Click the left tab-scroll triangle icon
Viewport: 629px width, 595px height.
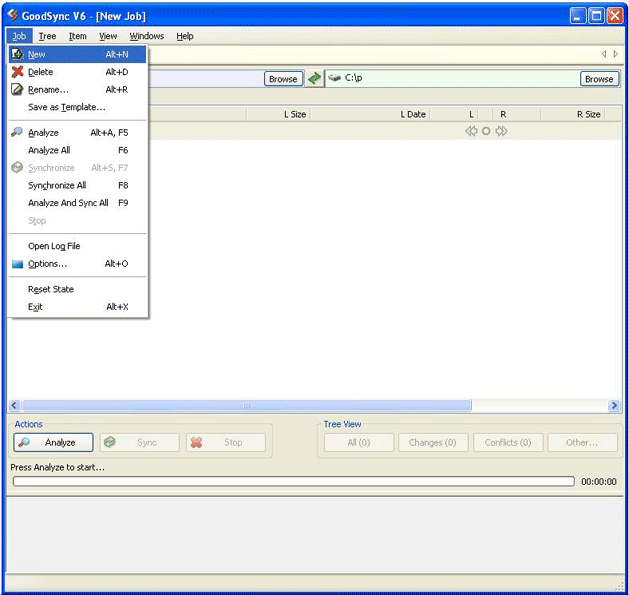pyautogui.click(x=604, y=54)
